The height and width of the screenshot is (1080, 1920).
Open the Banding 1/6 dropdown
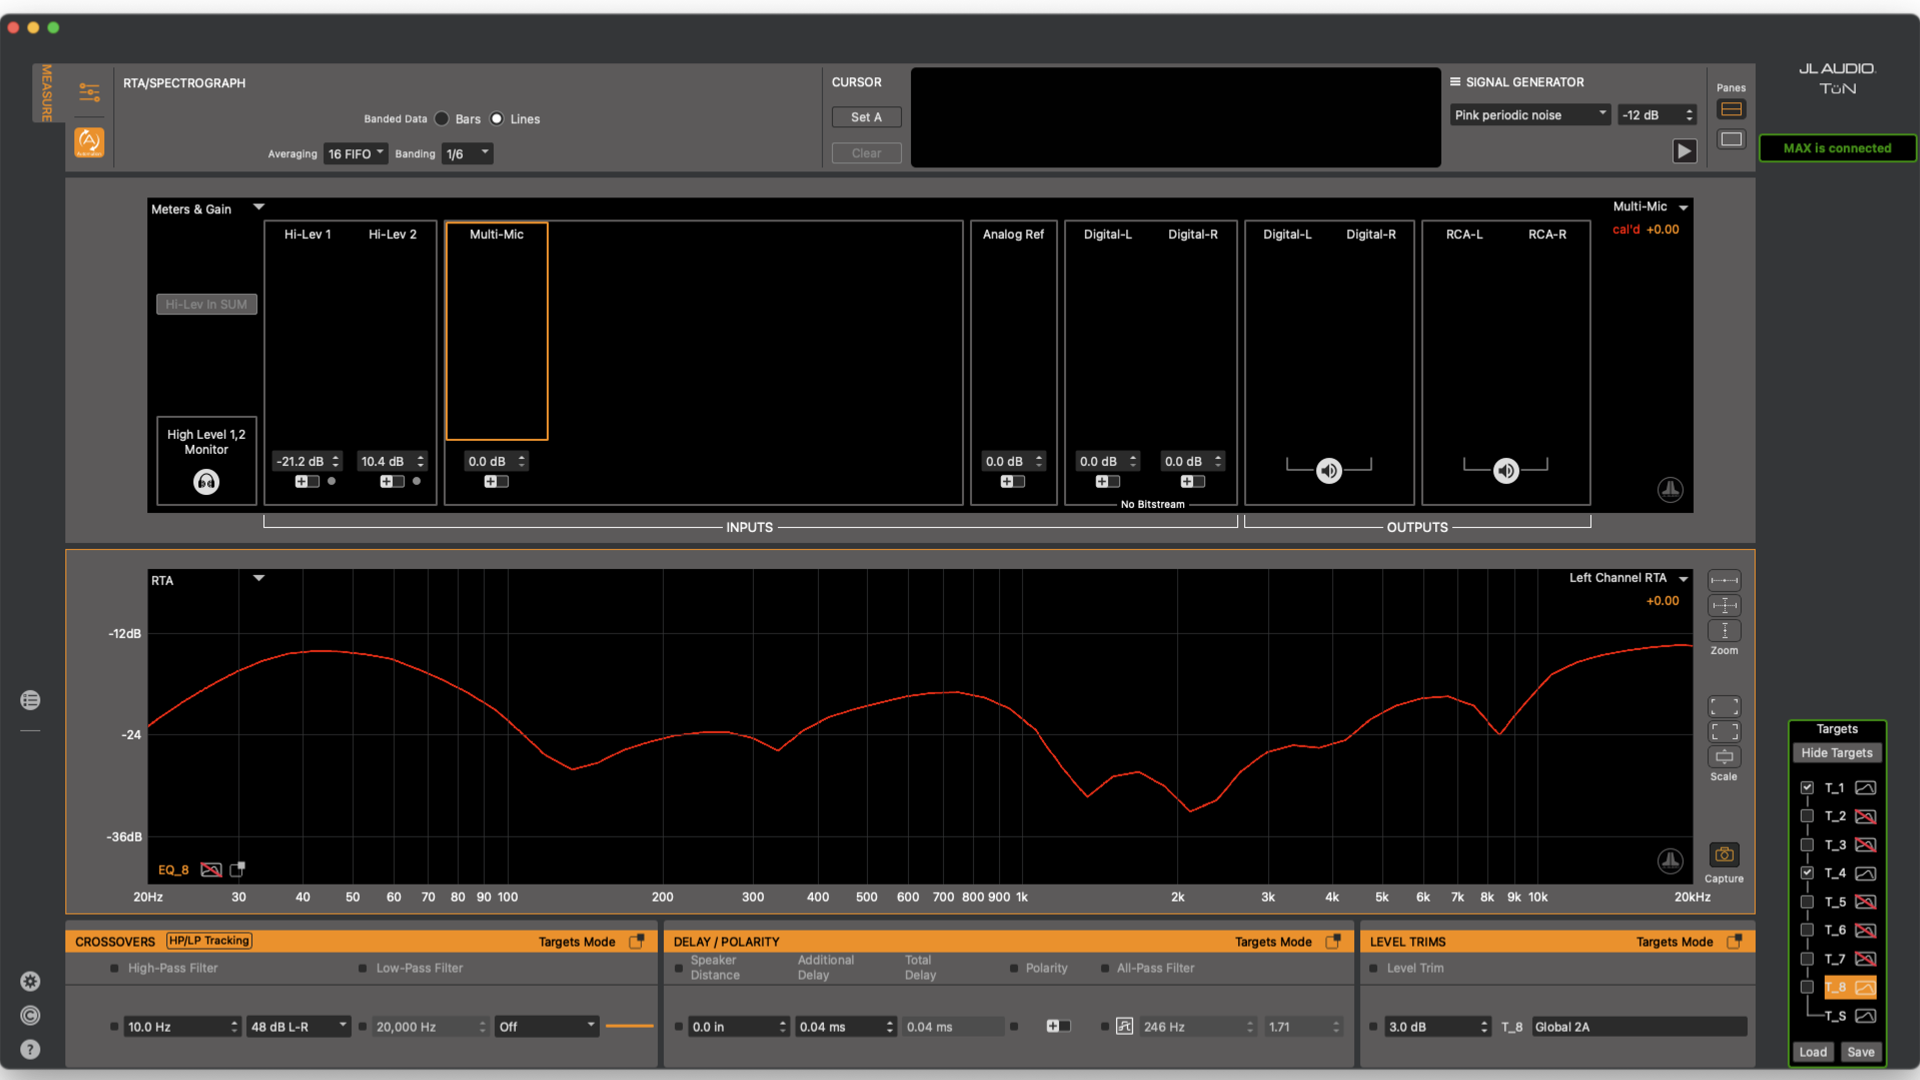pyautogui.click(x=468, y=154)
